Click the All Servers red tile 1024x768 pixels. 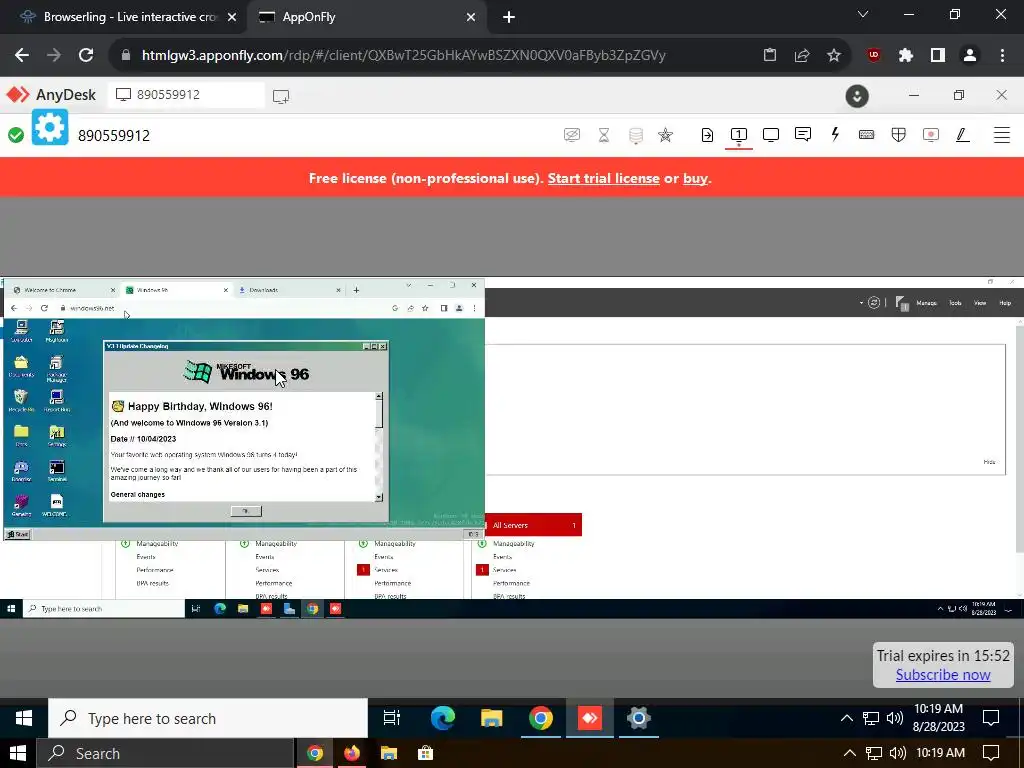(x=534, y=525)
